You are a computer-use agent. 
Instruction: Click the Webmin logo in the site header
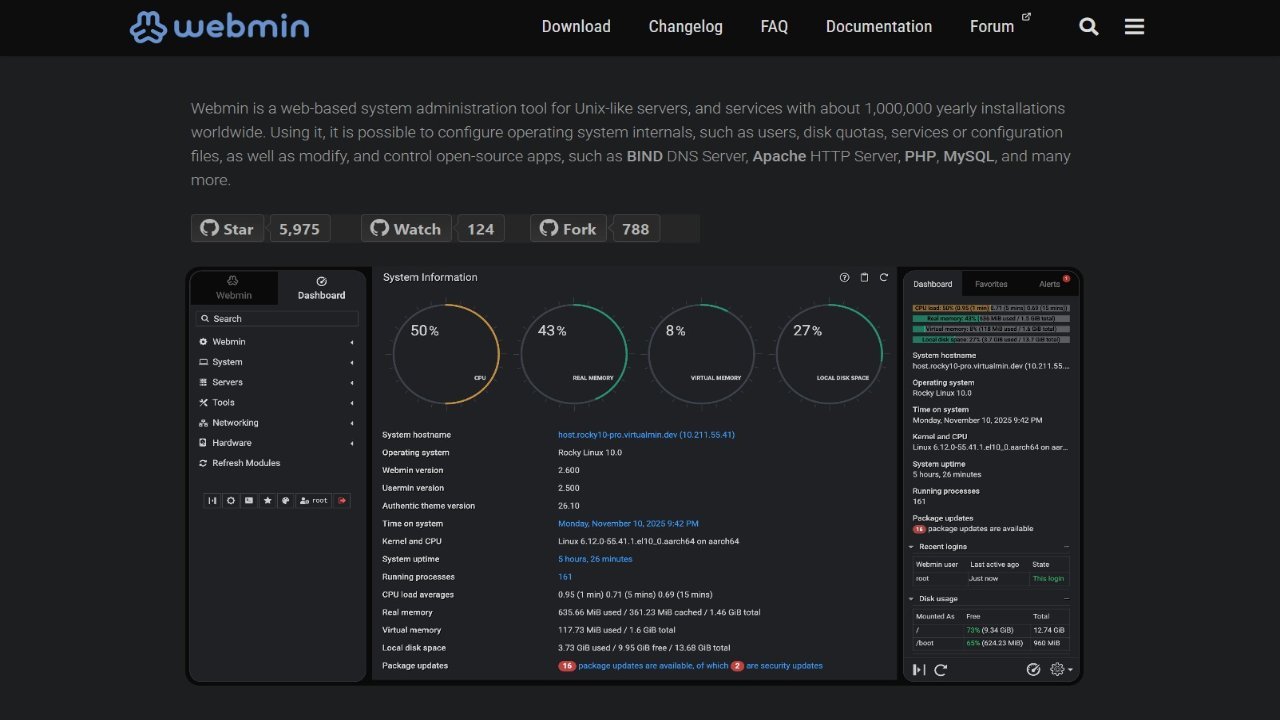coord(219,27)
